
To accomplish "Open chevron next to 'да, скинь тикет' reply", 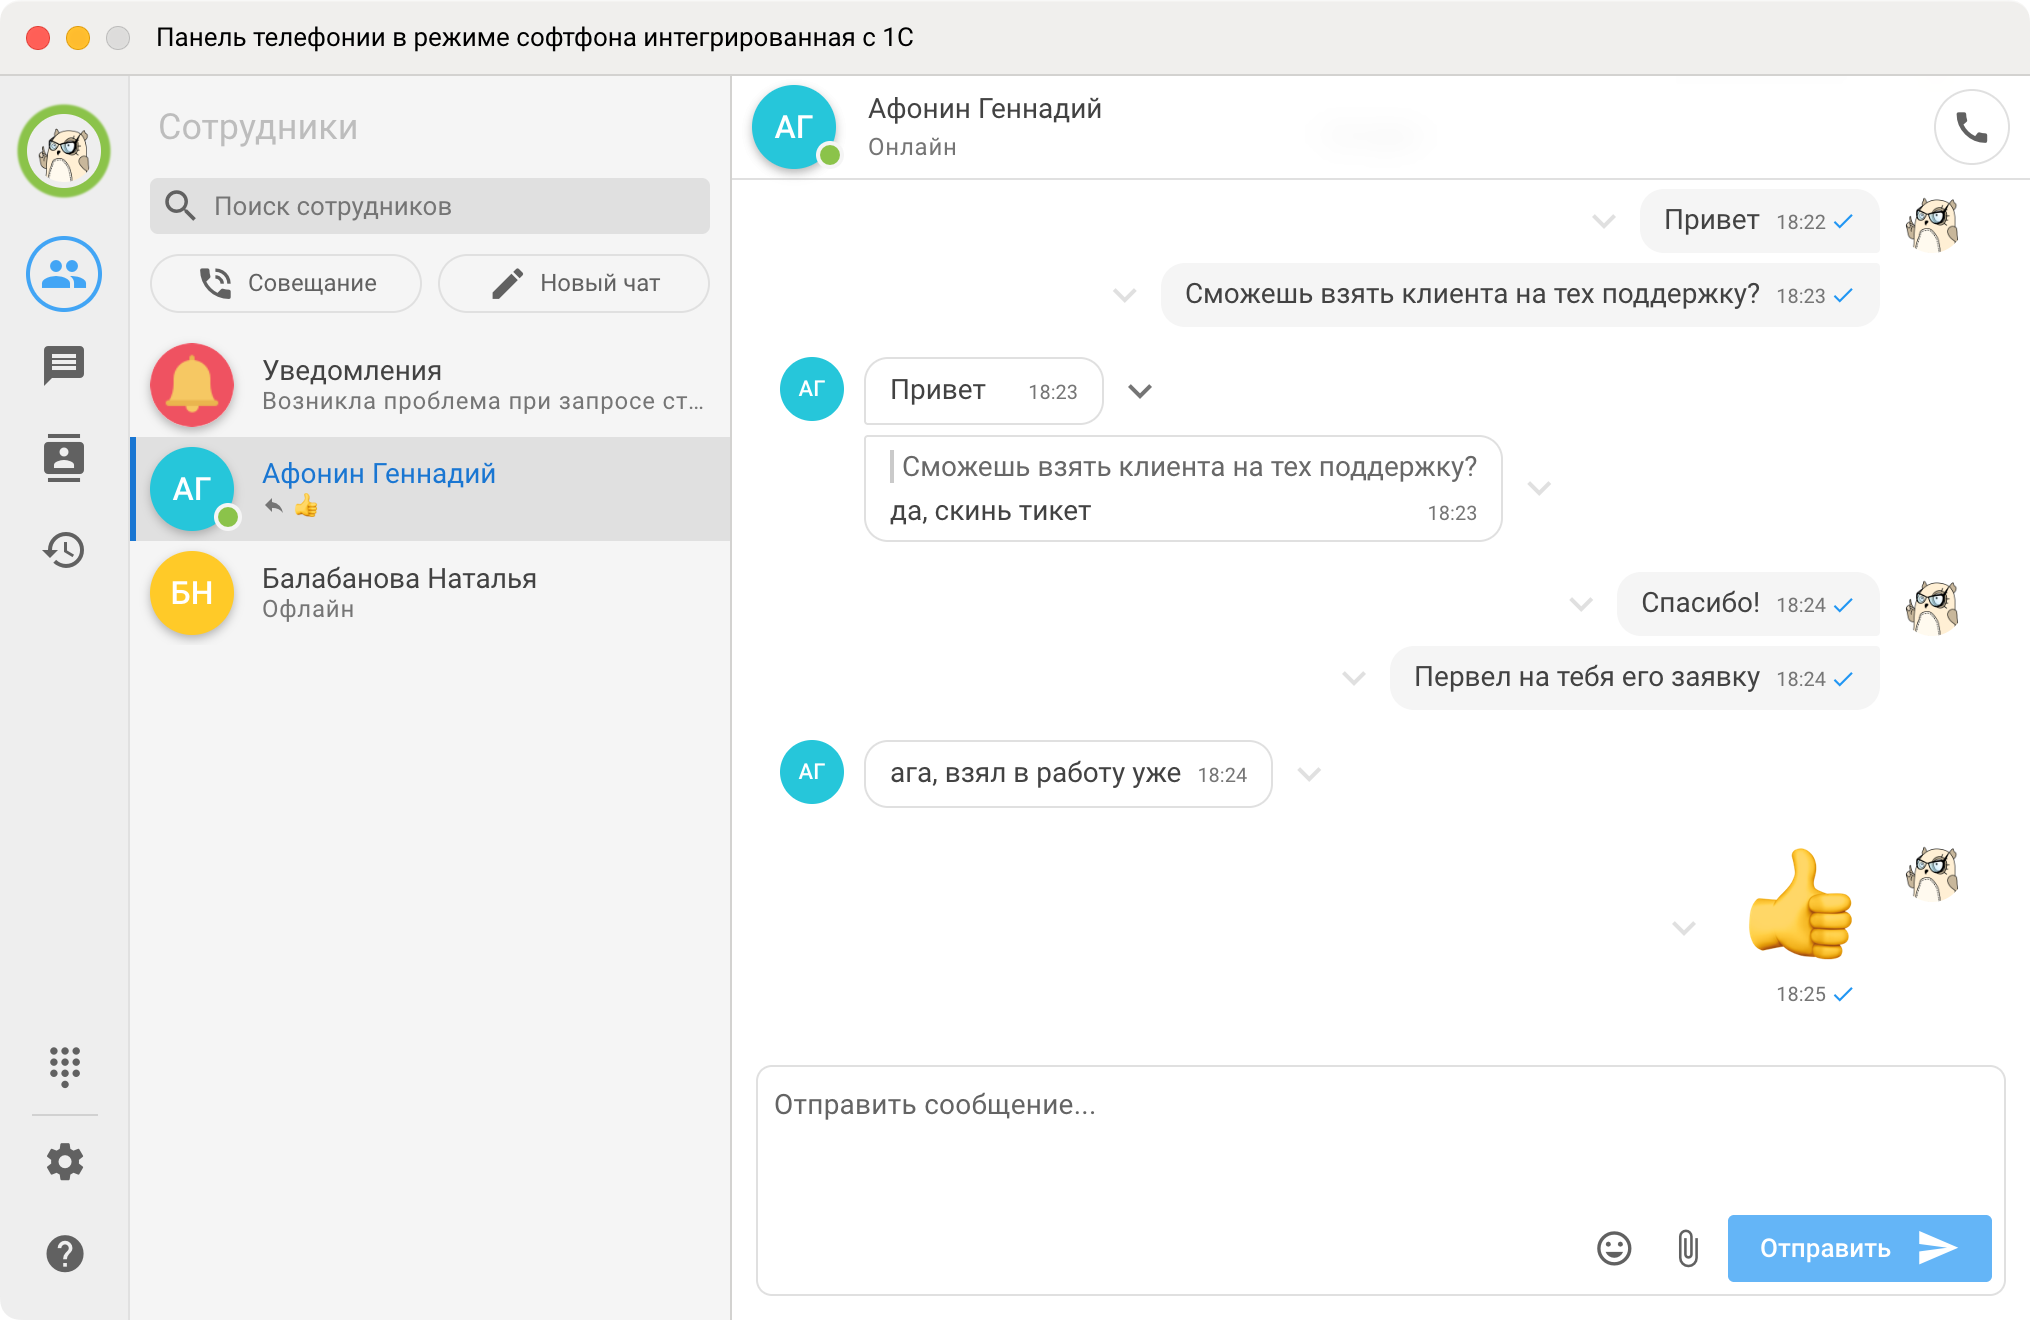I will [x=1540, y=488].
